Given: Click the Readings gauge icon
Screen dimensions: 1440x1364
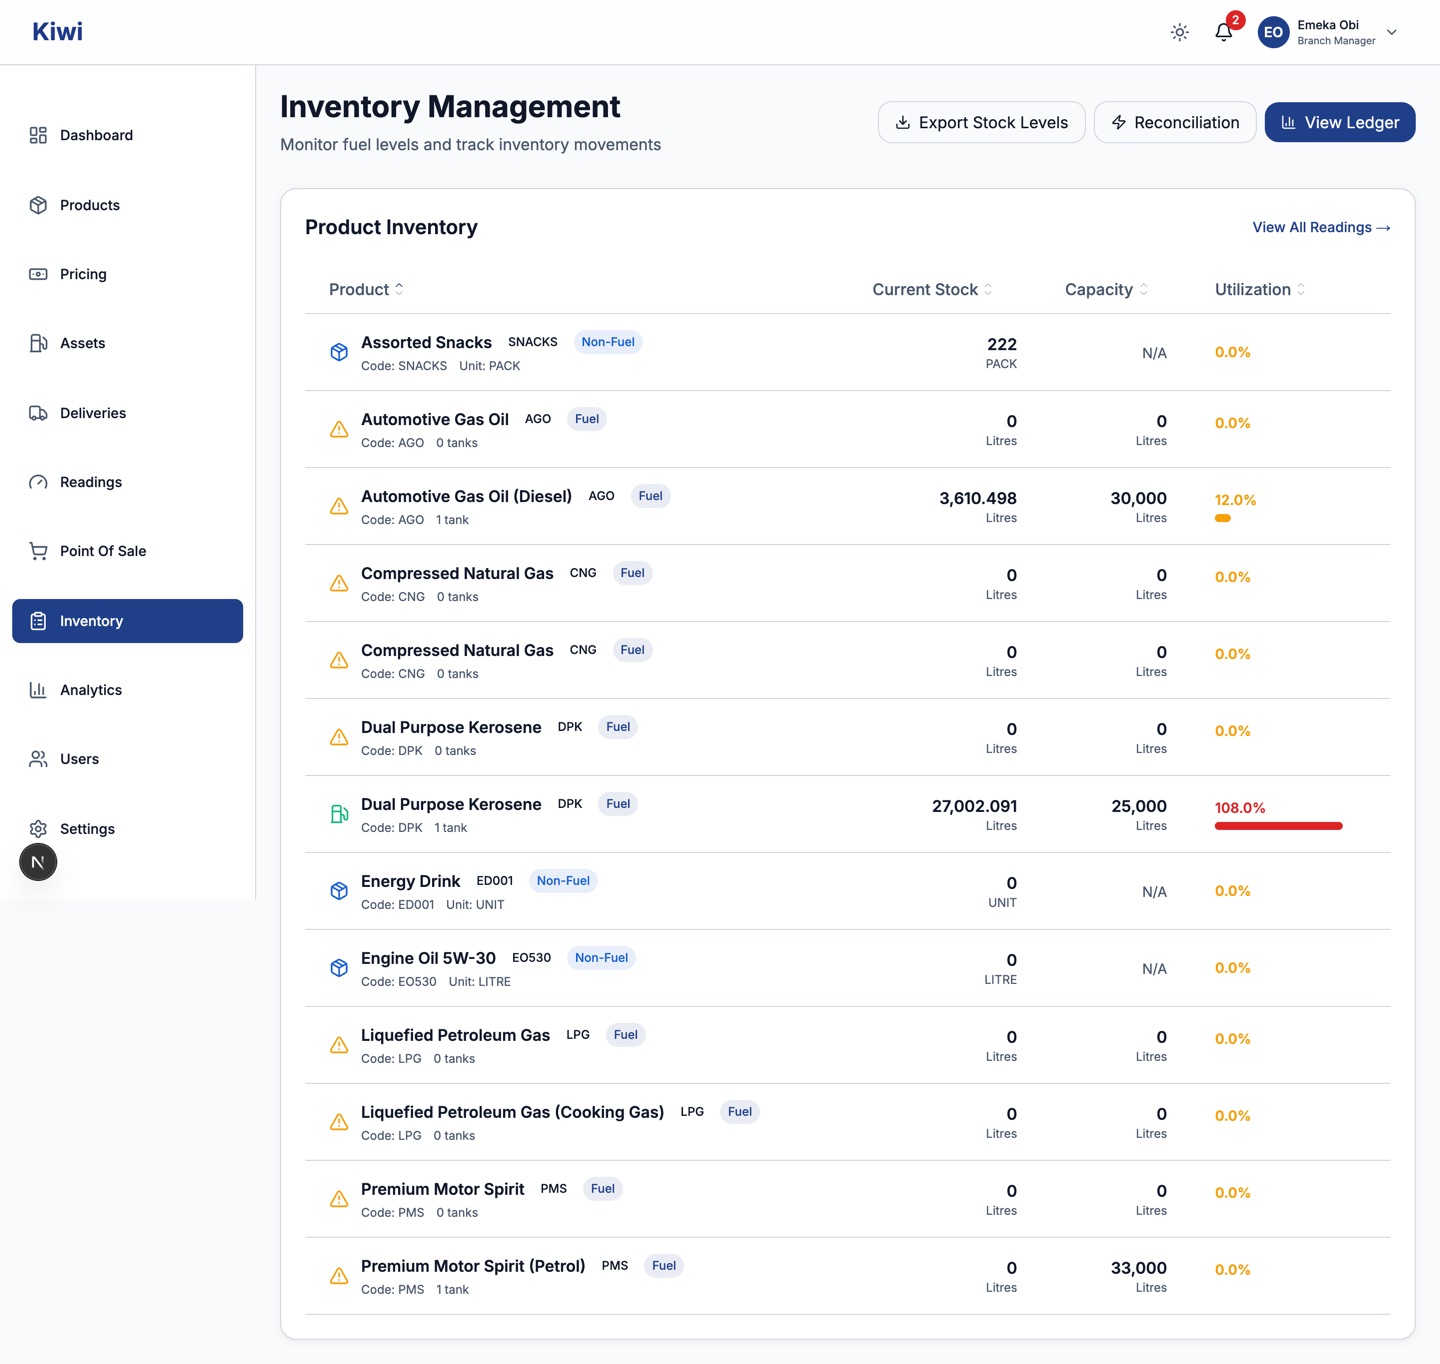Looking at the screenshot, I should [x=38, y=482].
